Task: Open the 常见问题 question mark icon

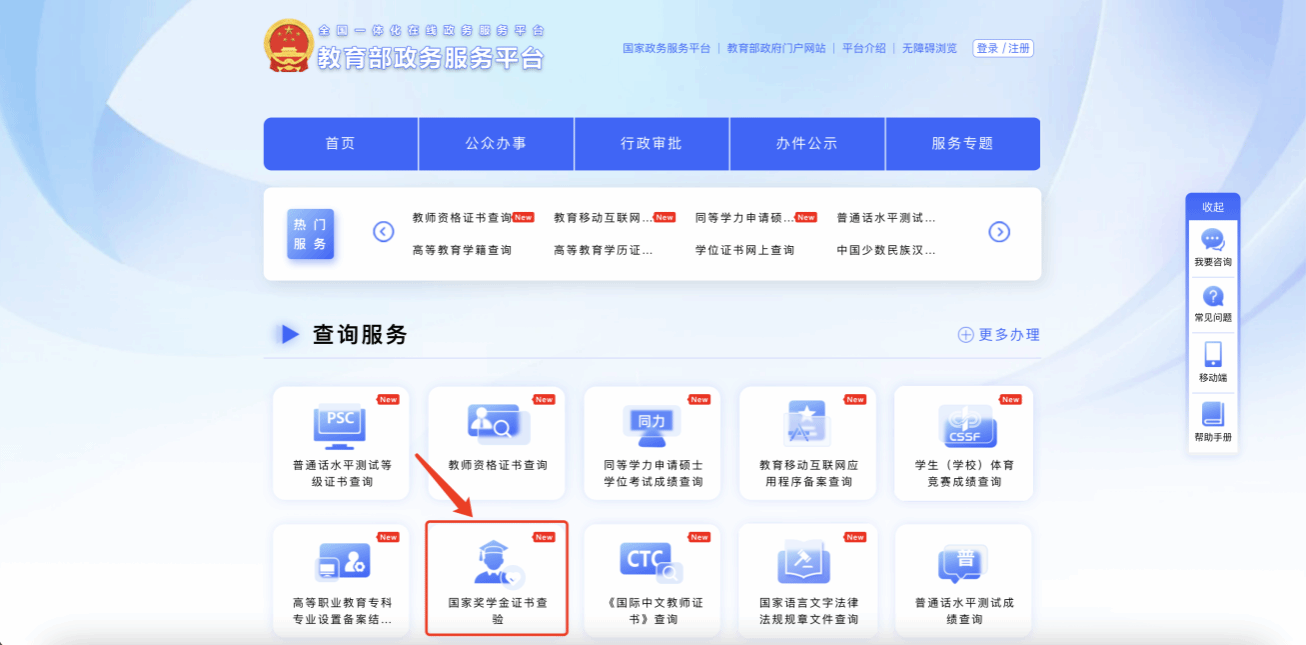Action: click(x=1212, y=296)
